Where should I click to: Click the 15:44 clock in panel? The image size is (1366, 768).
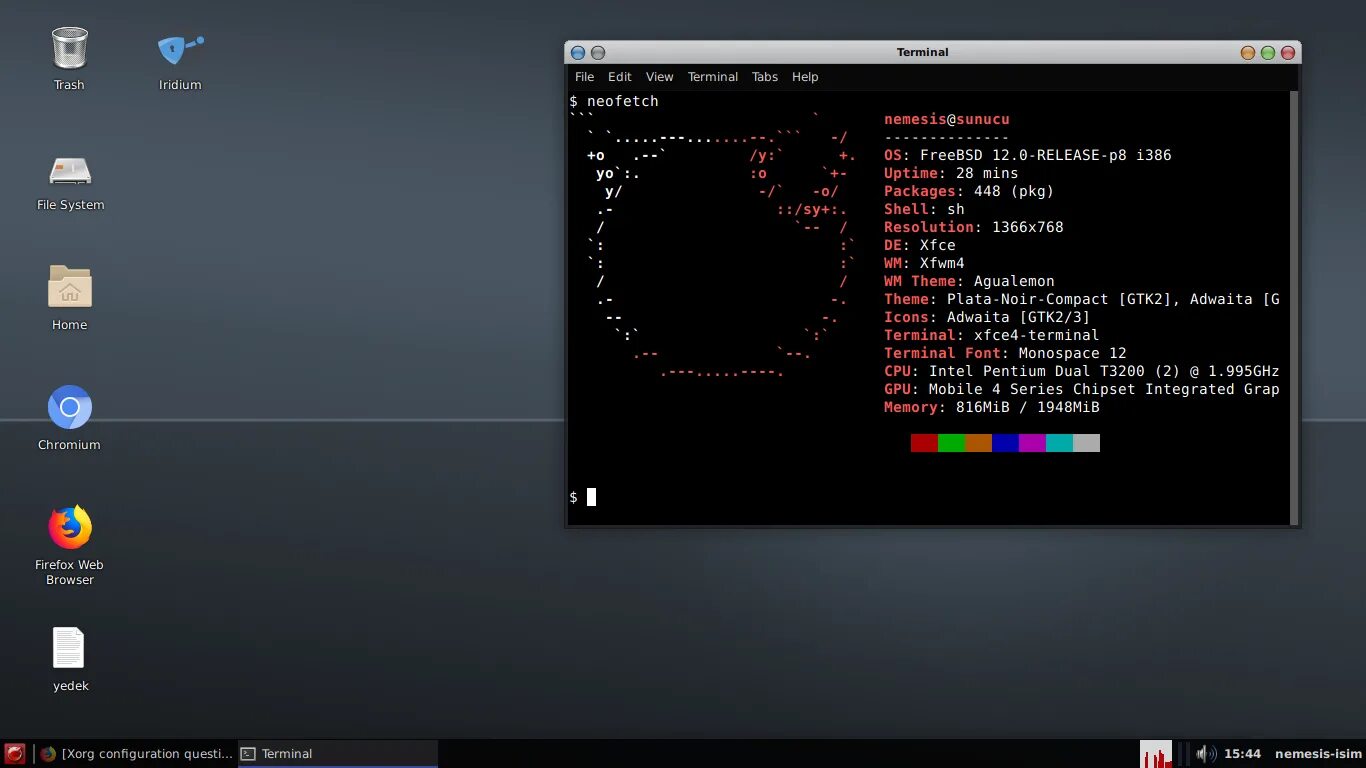coord(1242,754)
